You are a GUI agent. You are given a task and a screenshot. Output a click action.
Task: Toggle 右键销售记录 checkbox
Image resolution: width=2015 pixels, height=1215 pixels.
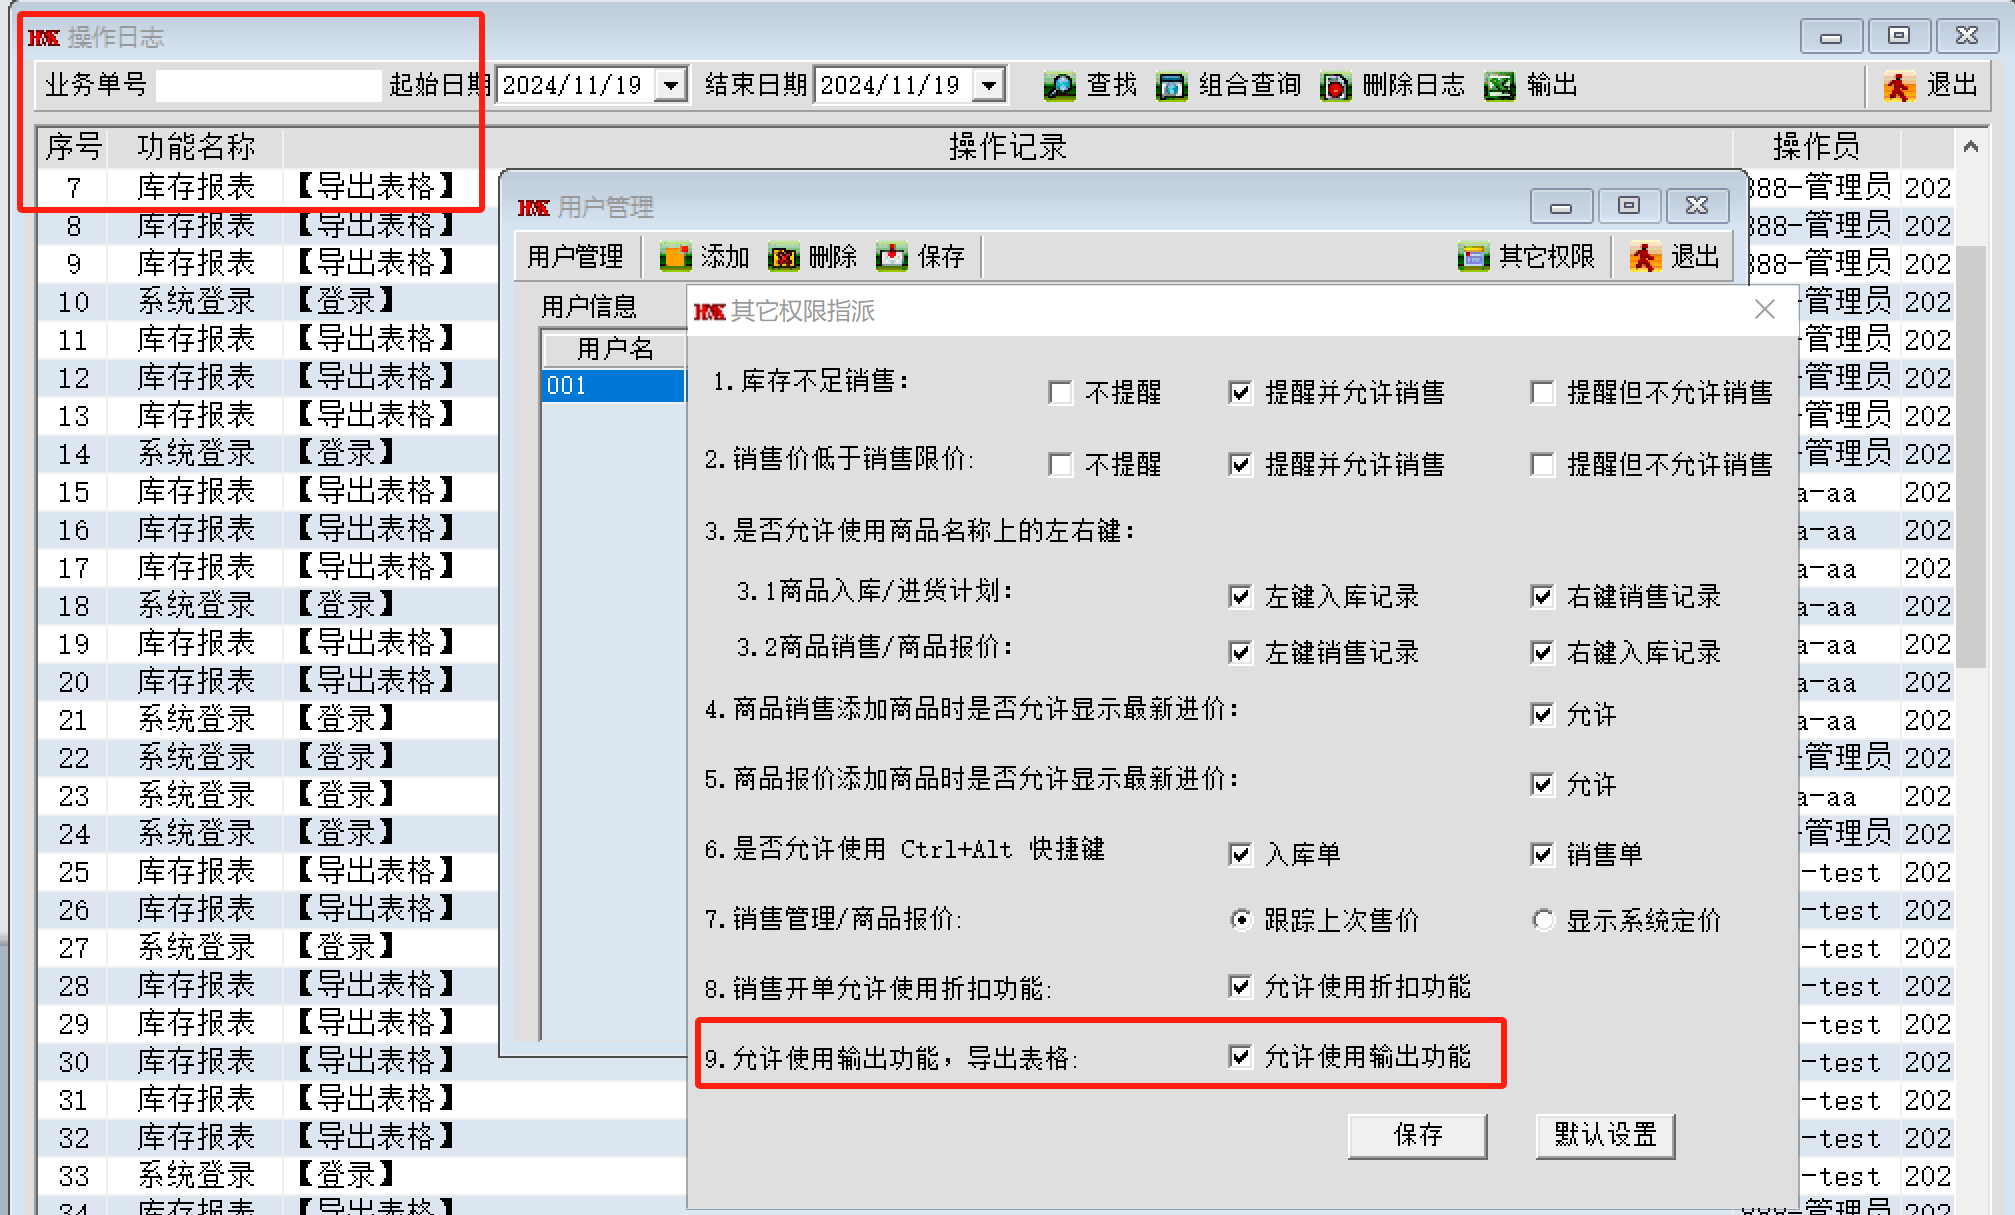point(1543,597)
